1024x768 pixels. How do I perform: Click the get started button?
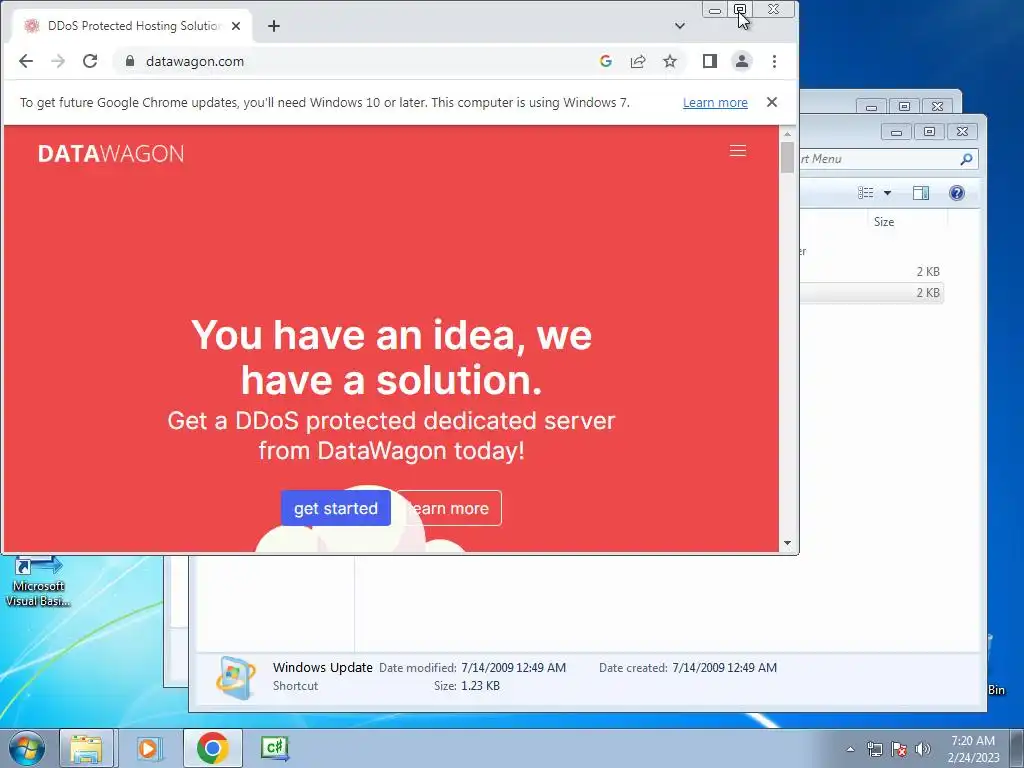(336, 508)
